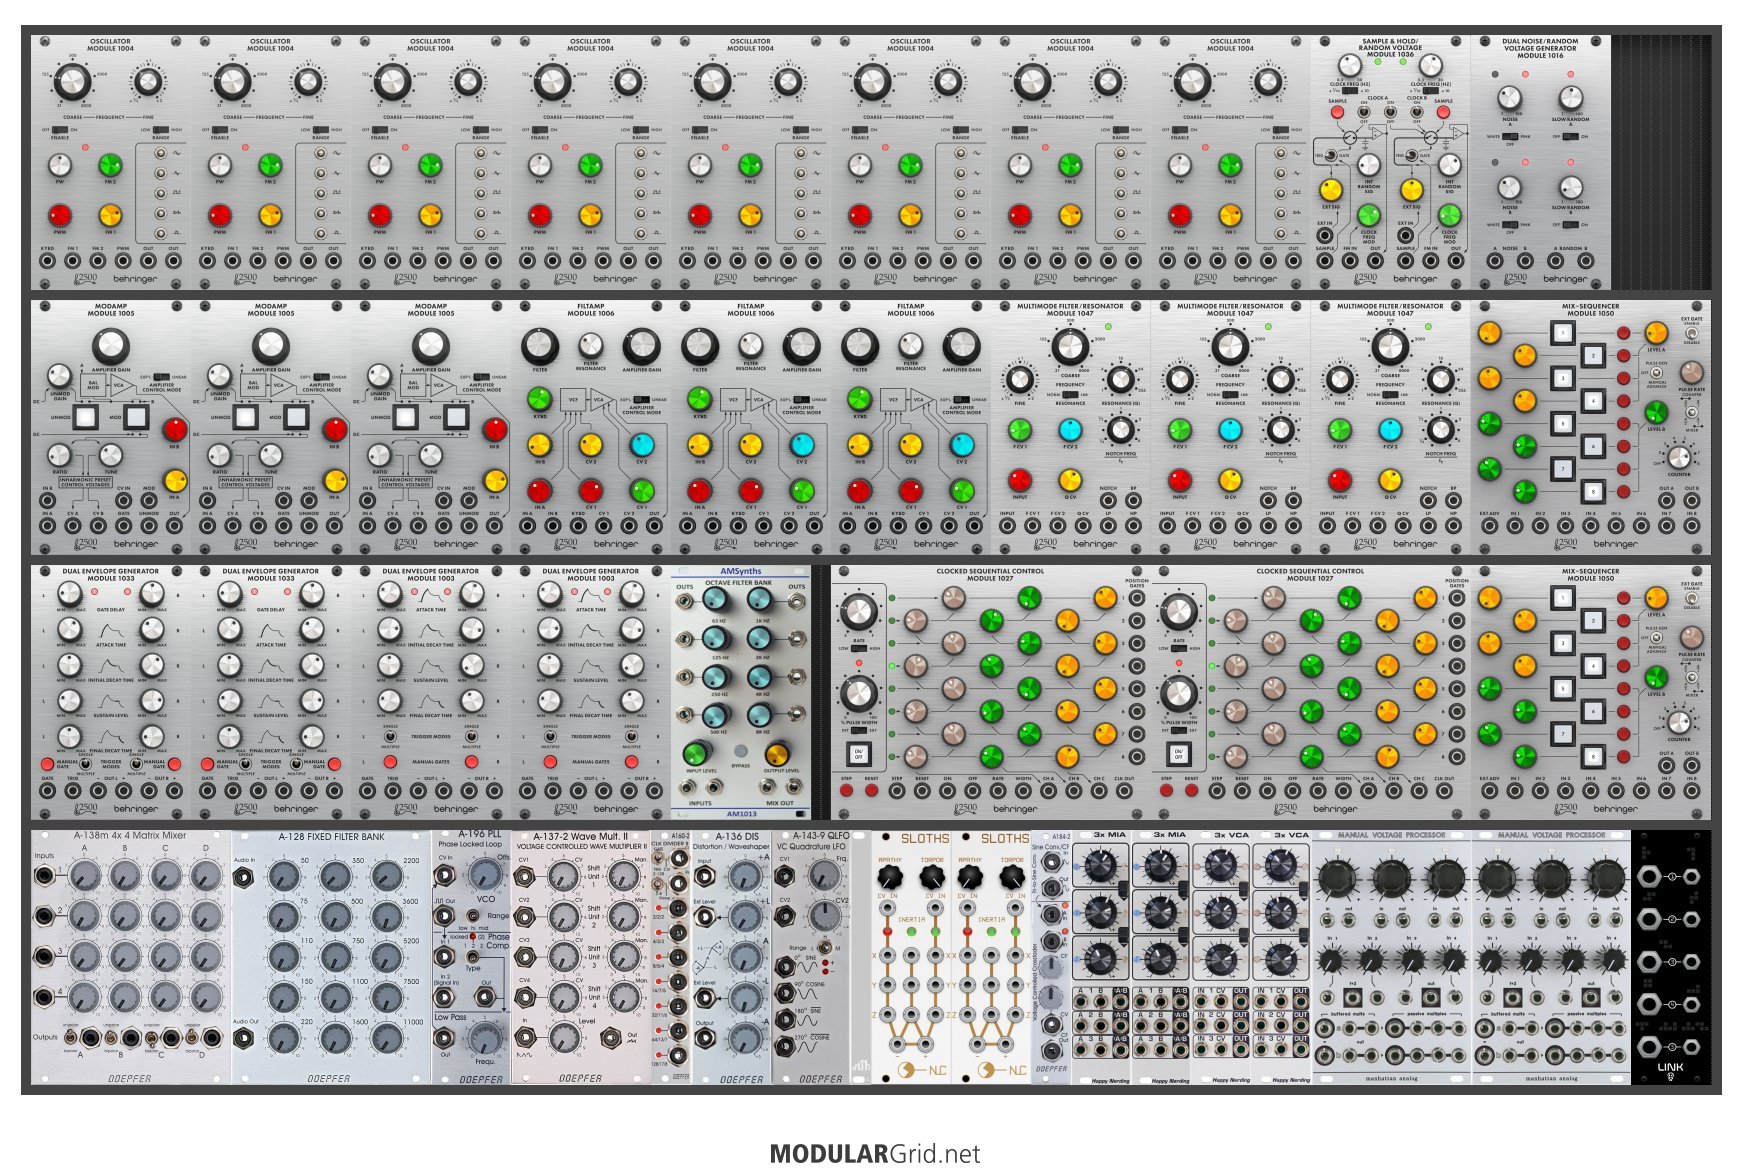
Task: Select the green Input Level knob on AM1013
Action: (695, 754)
